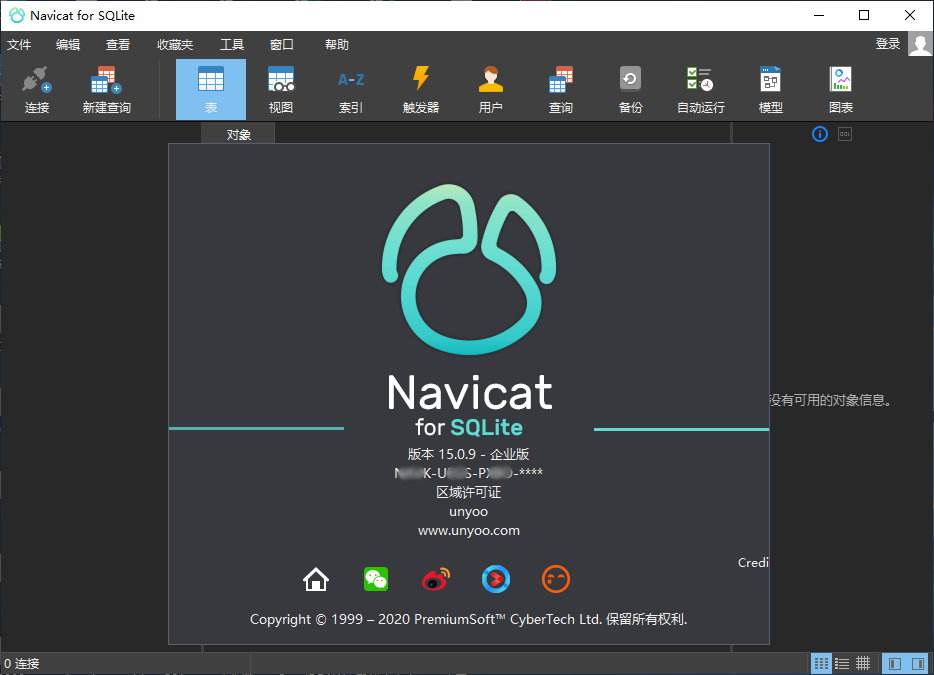Open the 连接 (Connection) toolbar button
The image size is (934, 675).
[x=36, y=90]
